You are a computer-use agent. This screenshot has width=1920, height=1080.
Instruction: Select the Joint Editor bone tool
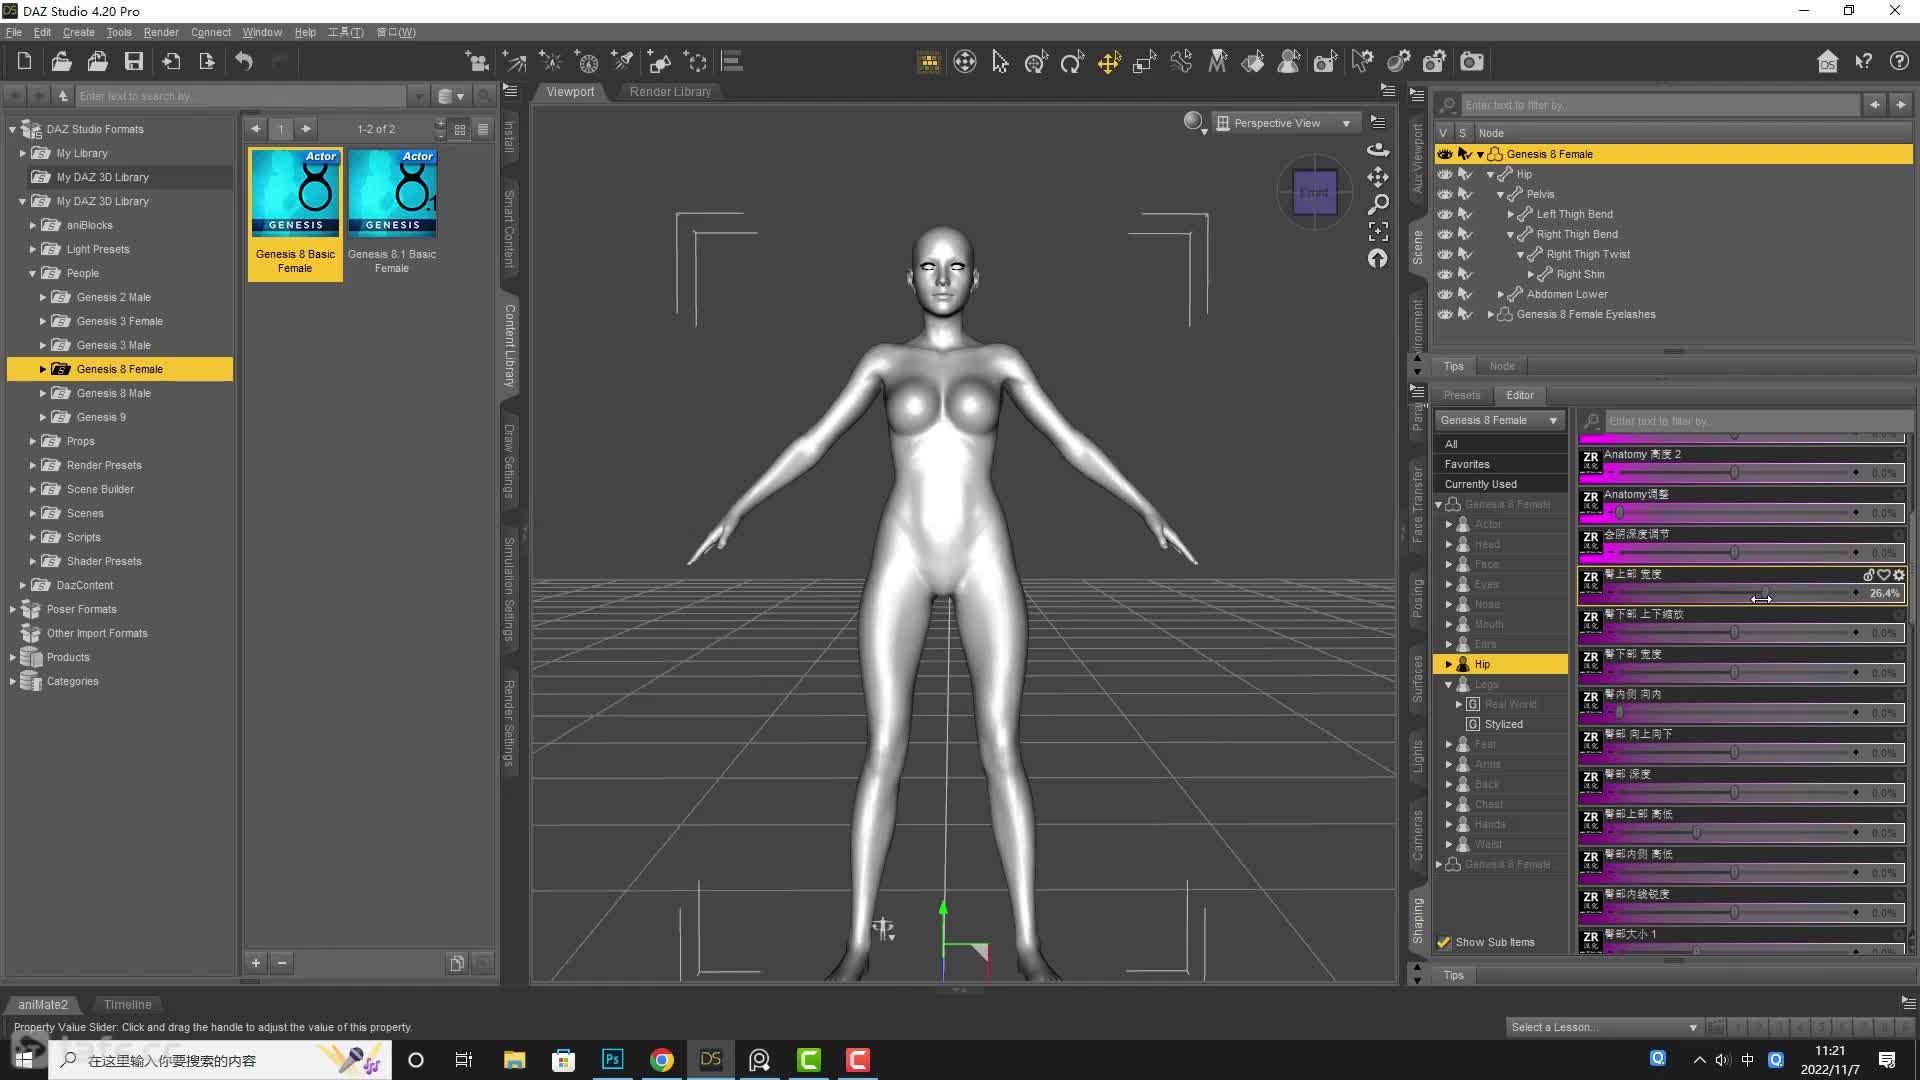click(x=1181, y=62)
